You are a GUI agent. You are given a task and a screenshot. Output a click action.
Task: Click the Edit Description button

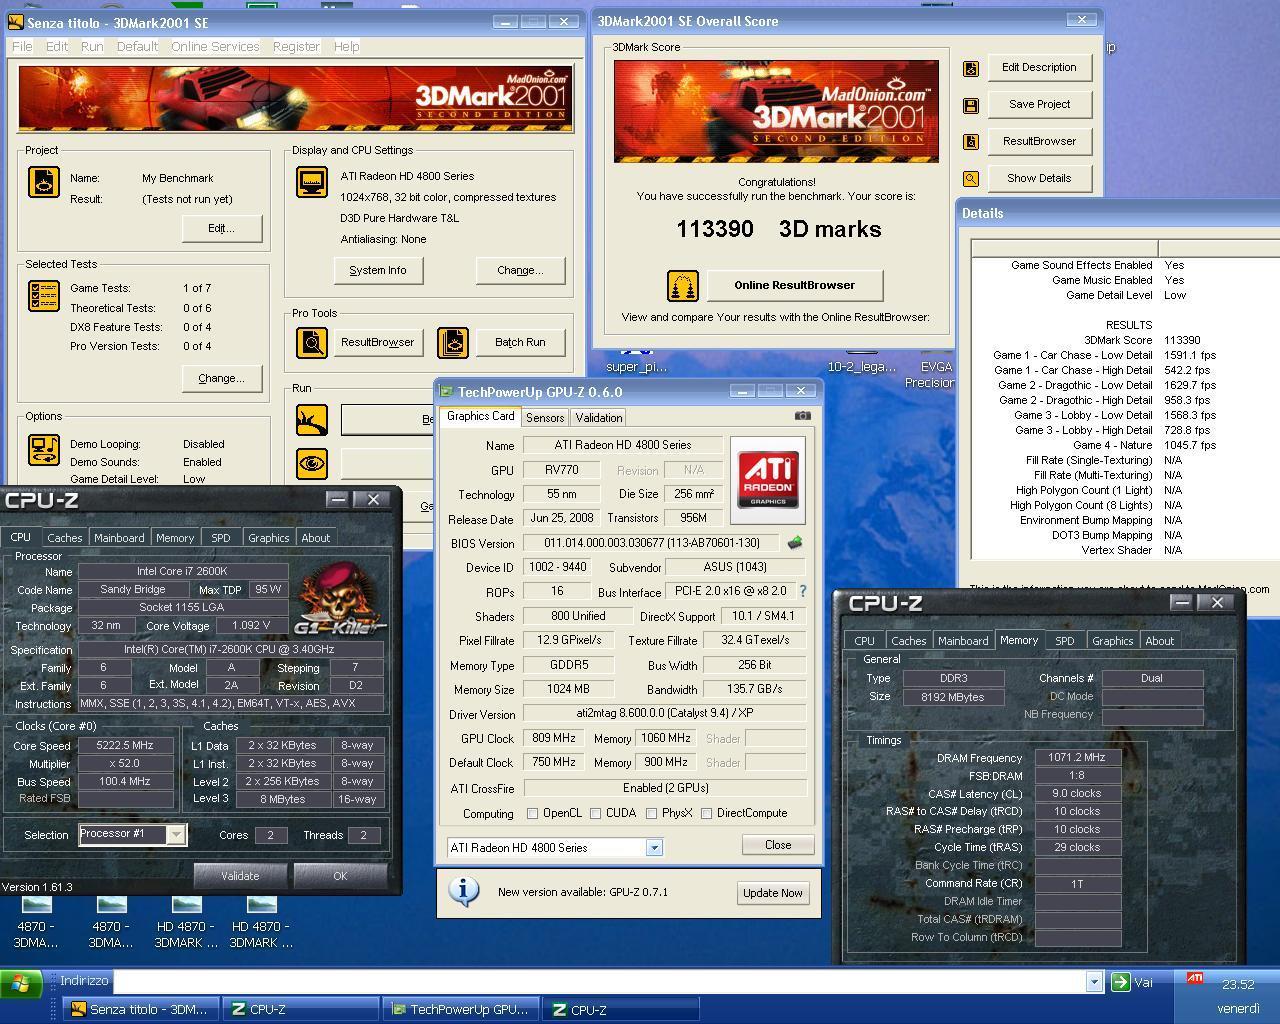1039,67
